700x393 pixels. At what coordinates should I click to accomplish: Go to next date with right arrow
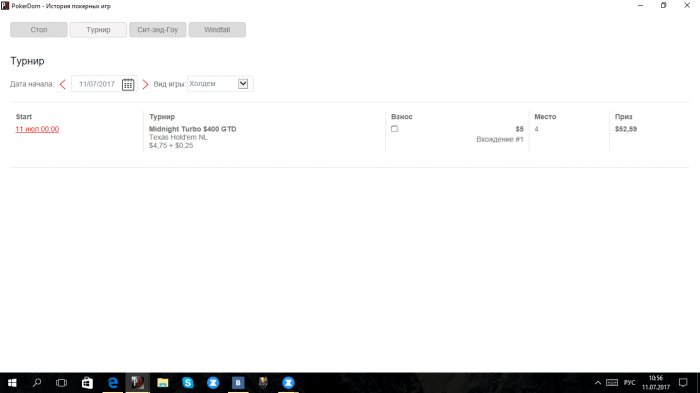(x=145, y=84)
